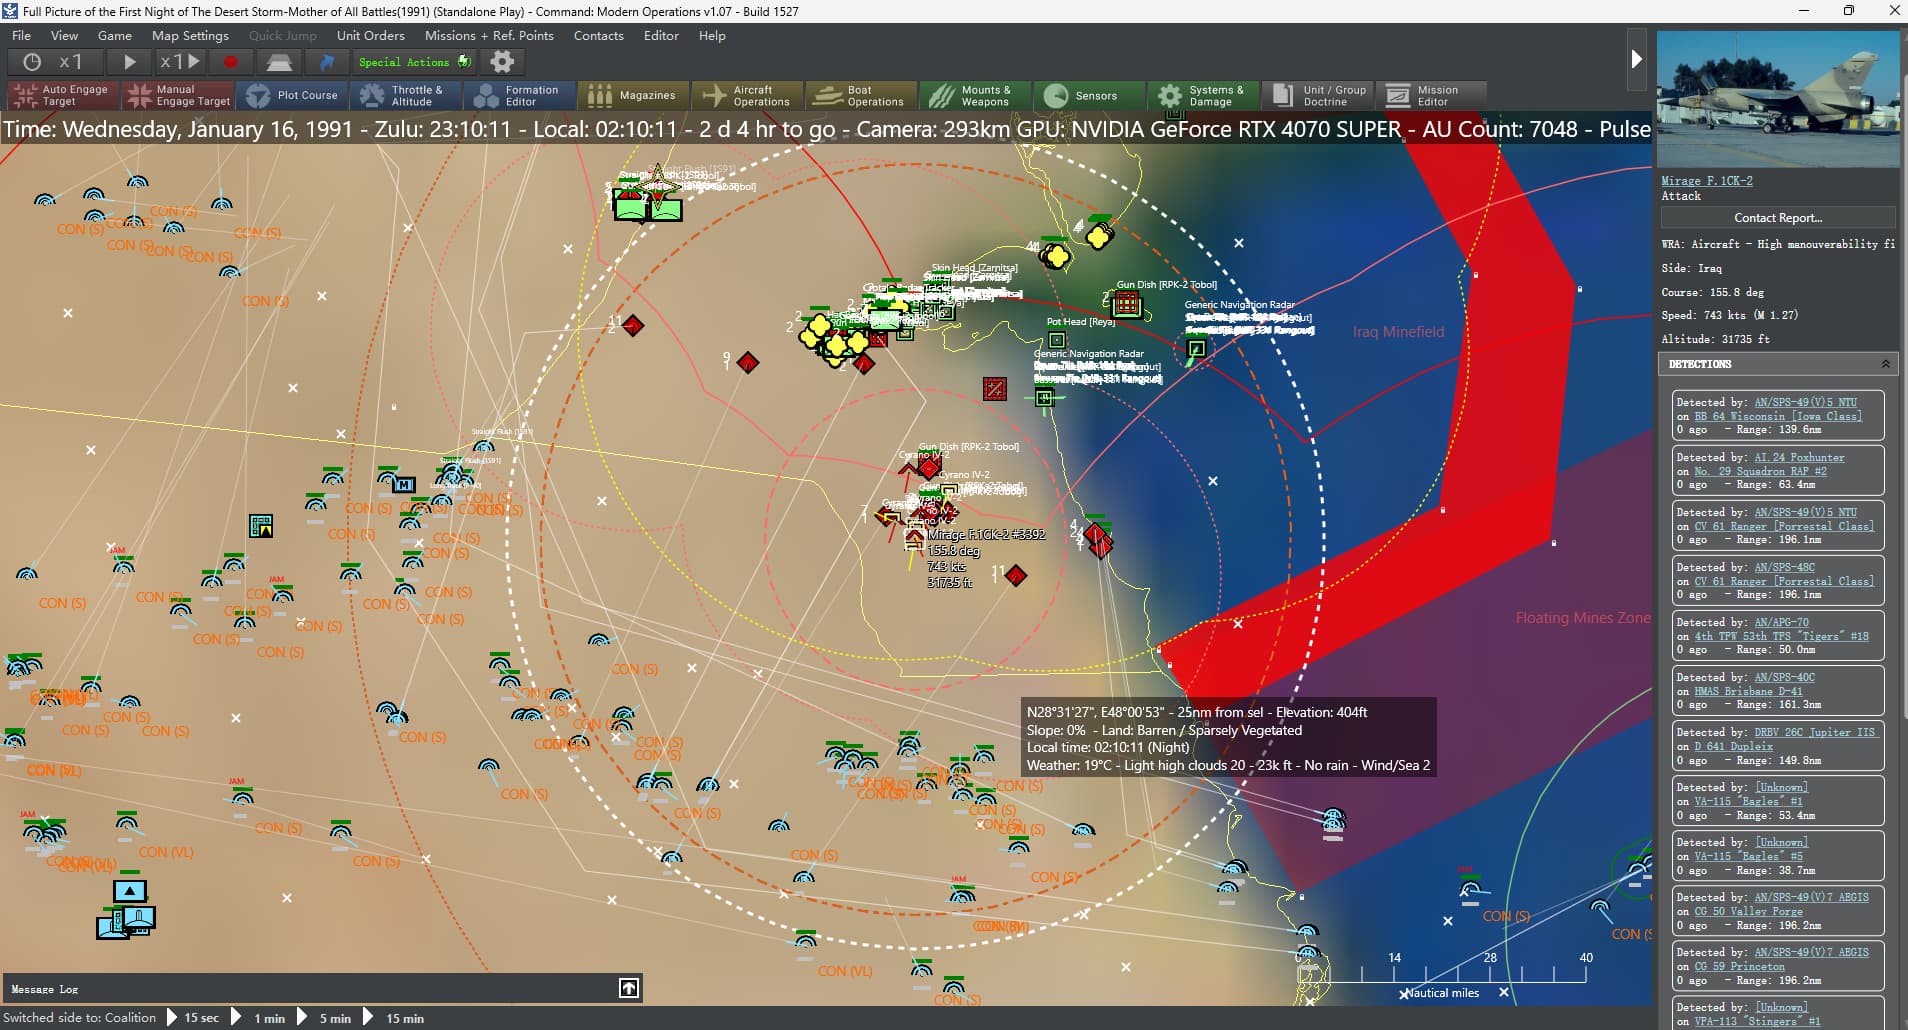Select Auto Engage Target
Image resolution: width=1908 pixels, height=1030 pixels.
tap(63, 95)
